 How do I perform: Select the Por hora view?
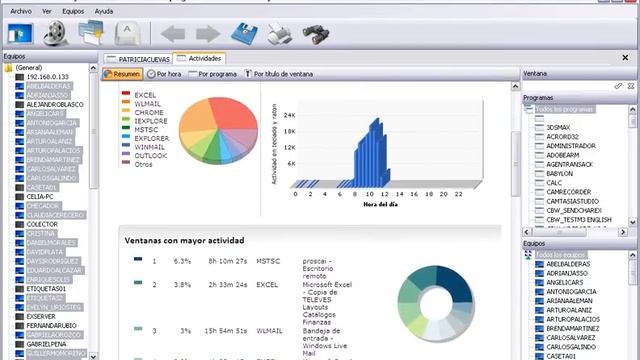(164, 74)
